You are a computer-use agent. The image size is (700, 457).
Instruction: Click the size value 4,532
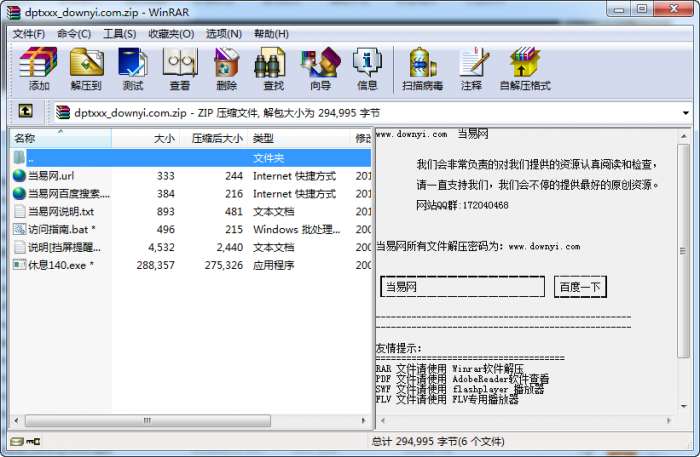161,247
